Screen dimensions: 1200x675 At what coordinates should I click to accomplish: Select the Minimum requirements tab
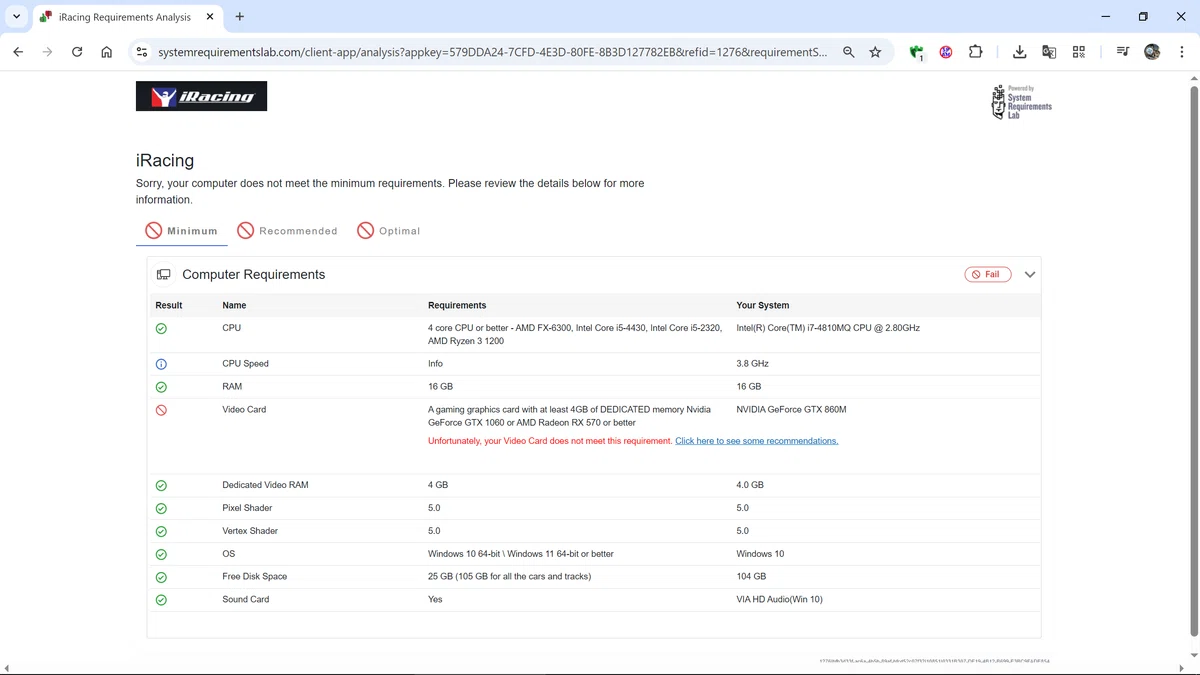(181, 231)
